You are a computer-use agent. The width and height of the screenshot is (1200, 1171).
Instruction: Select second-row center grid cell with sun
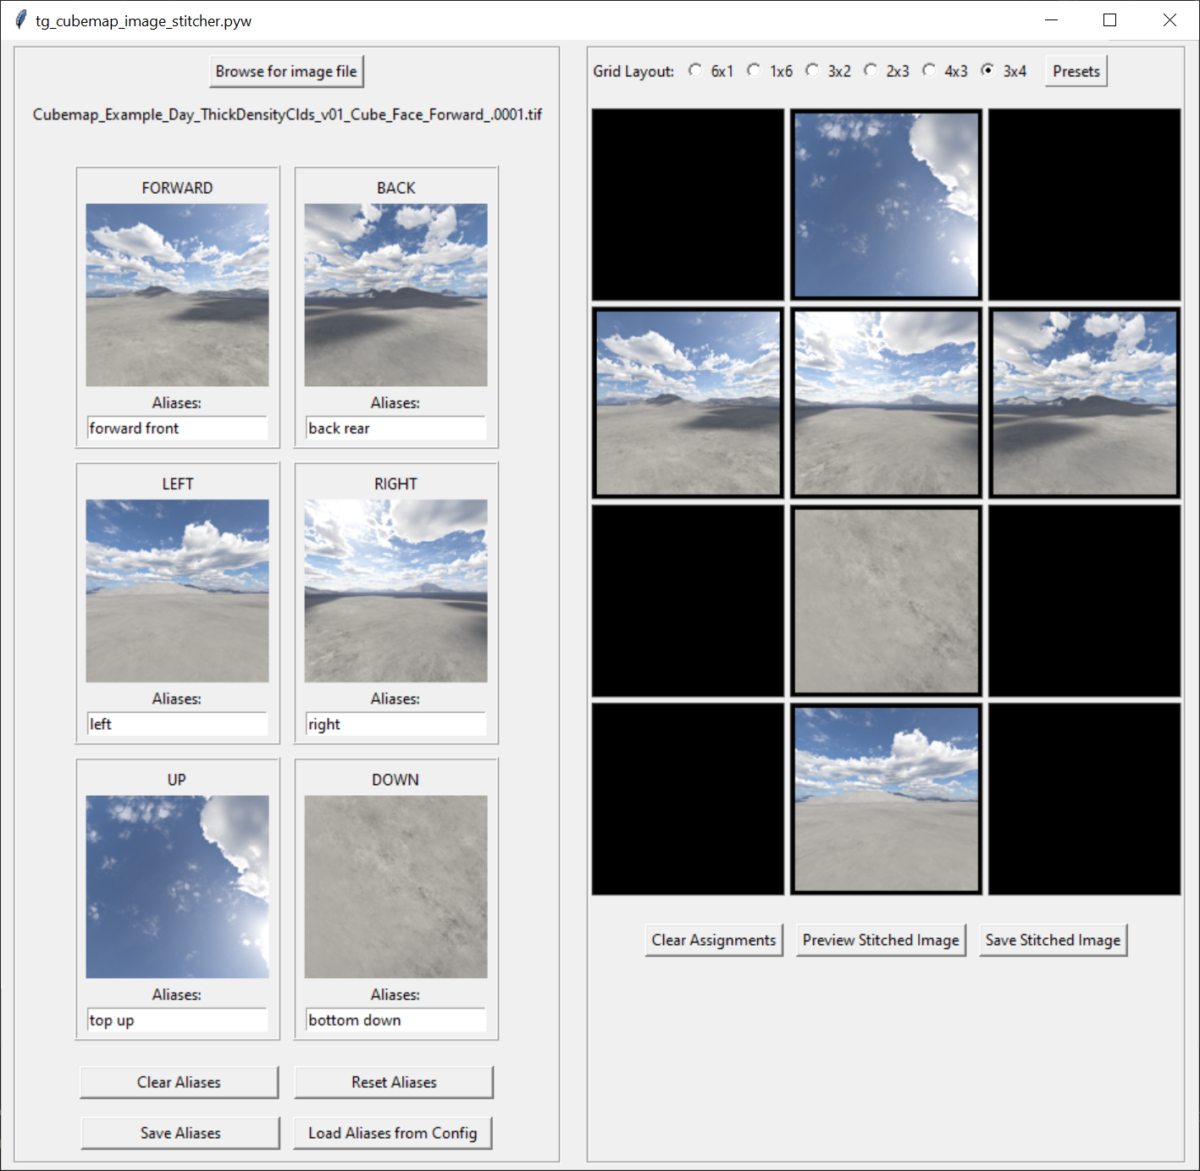point(886,403)
